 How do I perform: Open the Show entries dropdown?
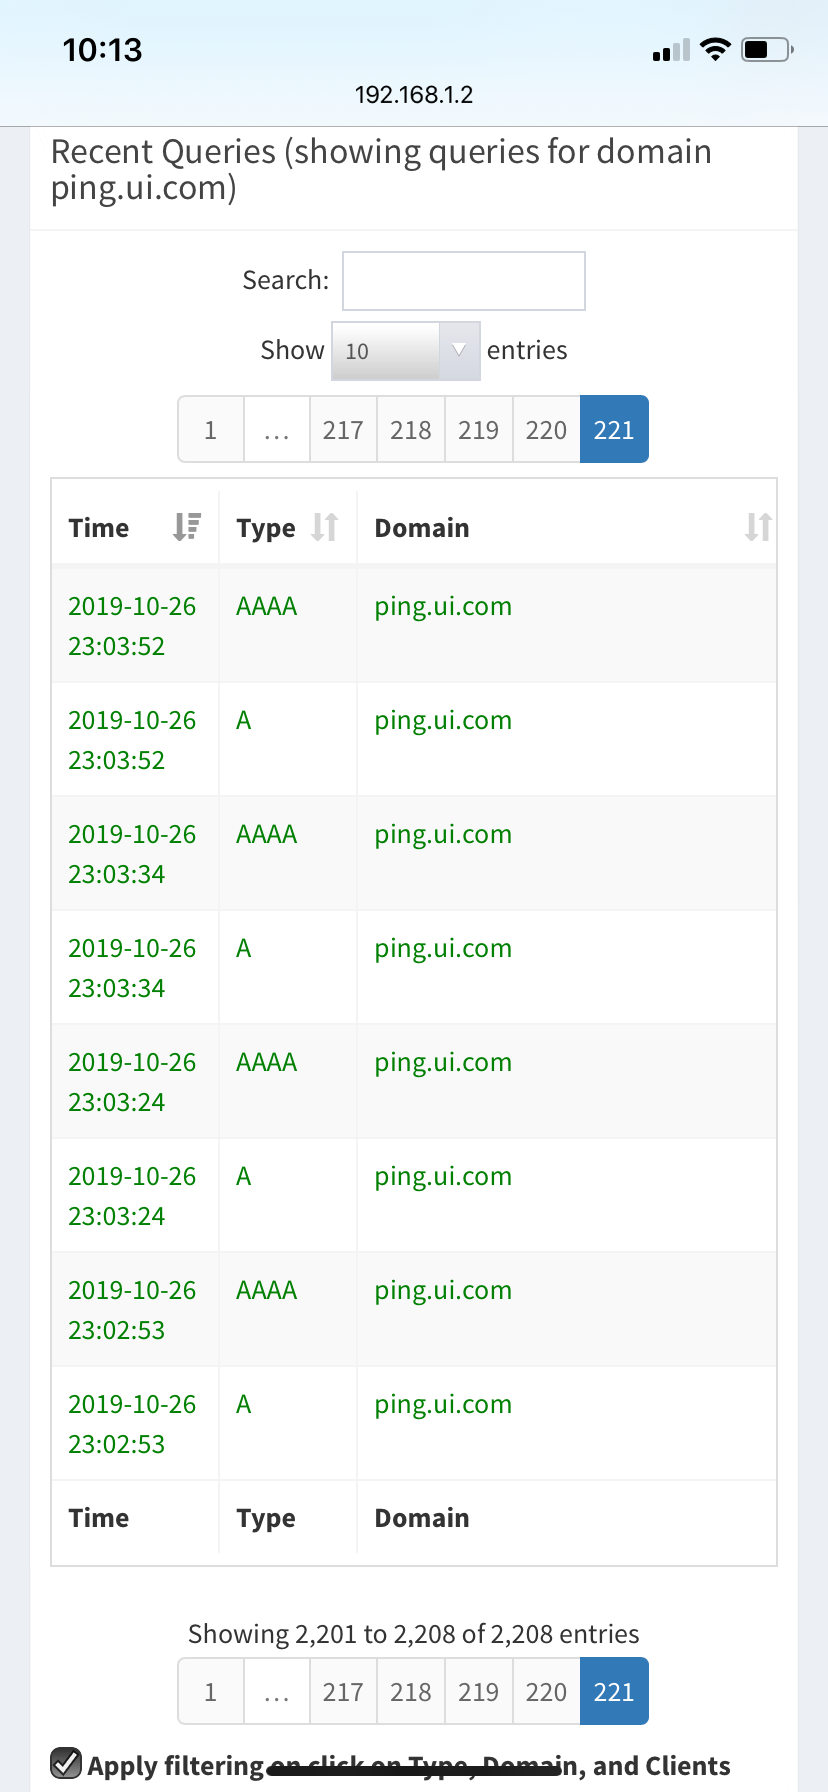click(405, 351)
